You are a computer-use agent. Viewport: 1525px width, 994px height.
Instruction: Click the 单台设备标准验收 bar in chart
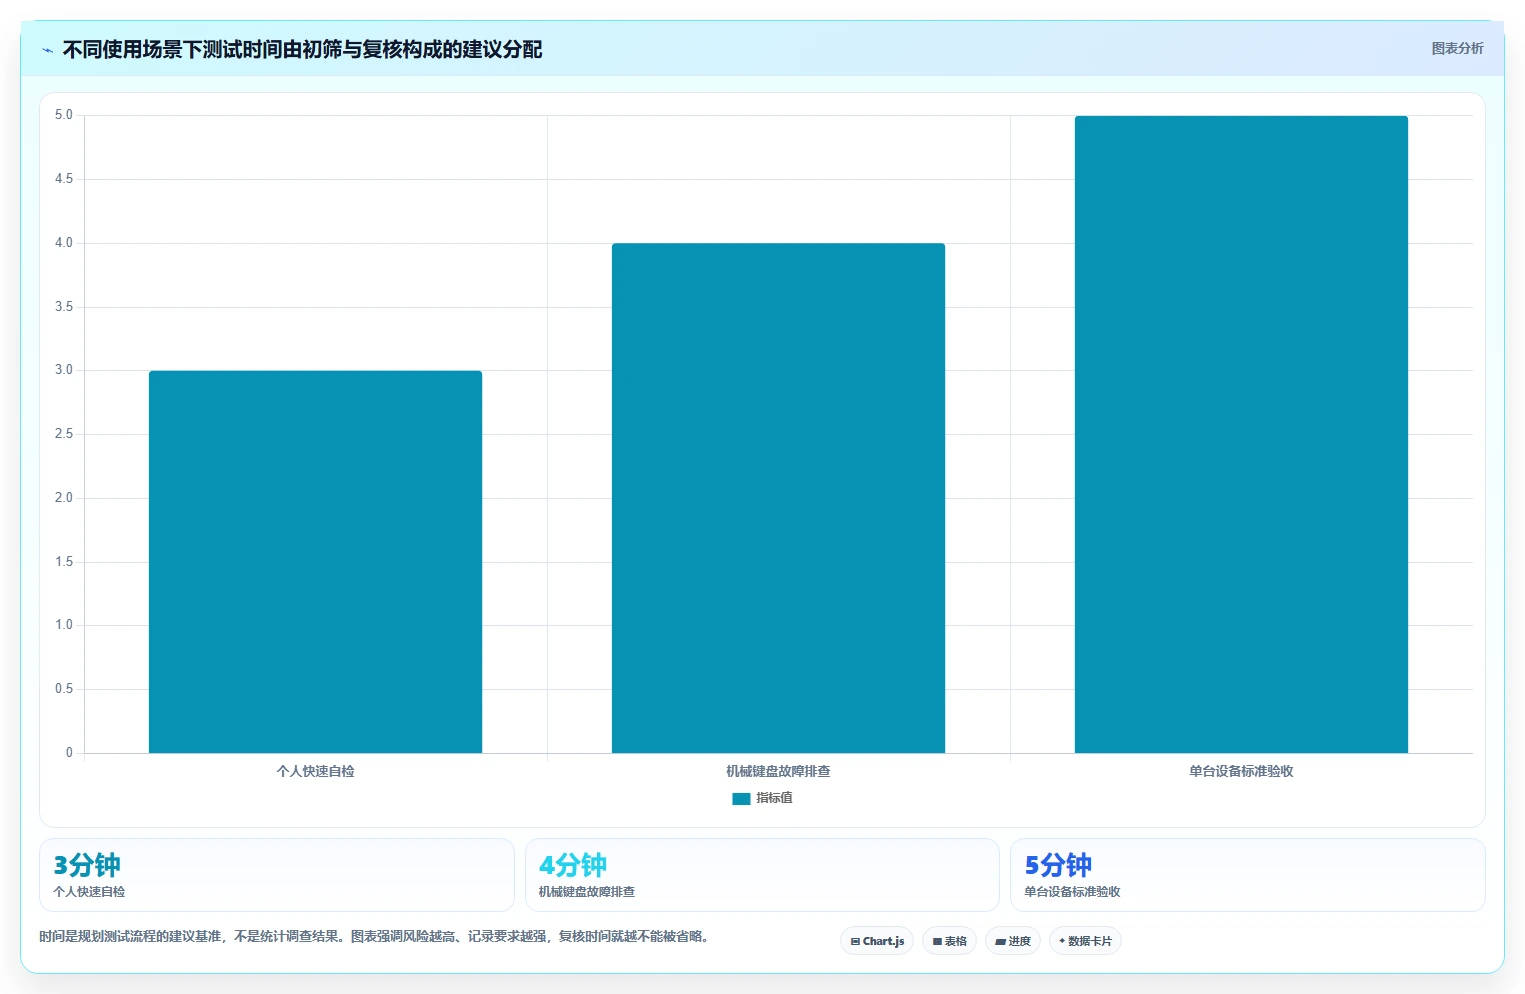point(1241,434)
